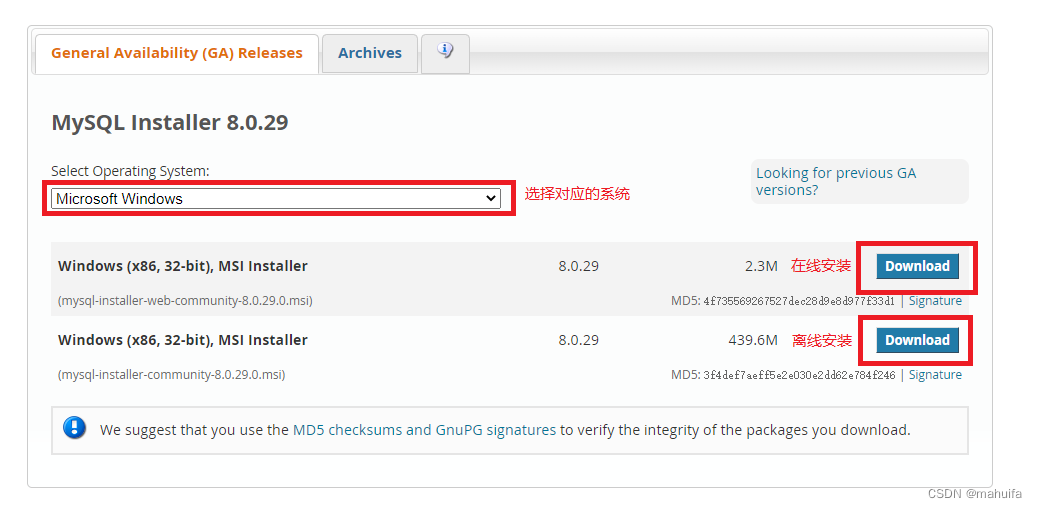
Task: Select the MD5 value 4f735569267527dec28d9e8d977f33d1
Action: [799, 302]
